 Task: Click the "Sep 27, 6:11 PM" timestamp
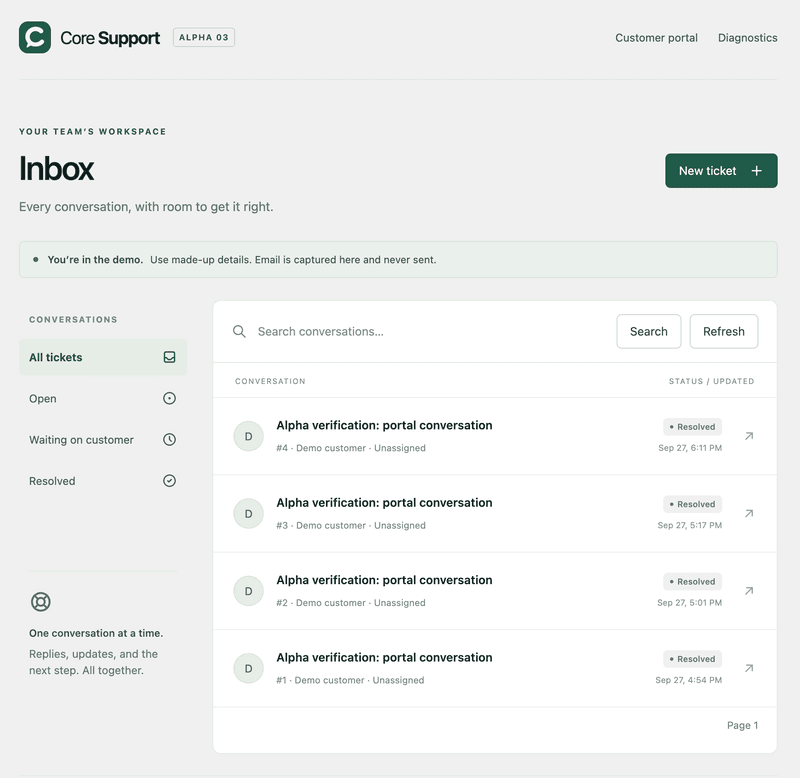[x=690, y=448]
